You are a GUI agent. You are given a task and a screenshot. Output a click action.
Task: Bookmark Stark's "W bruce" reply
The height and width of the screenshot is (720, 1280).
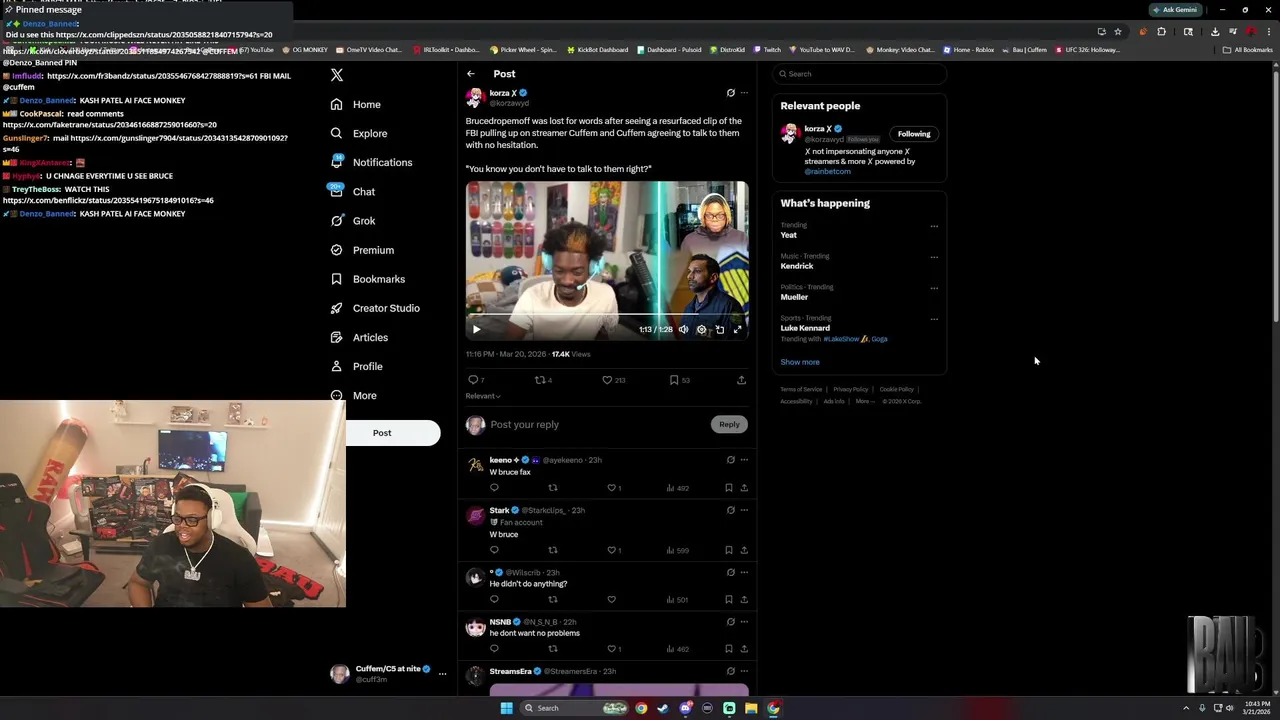[729, 550]
